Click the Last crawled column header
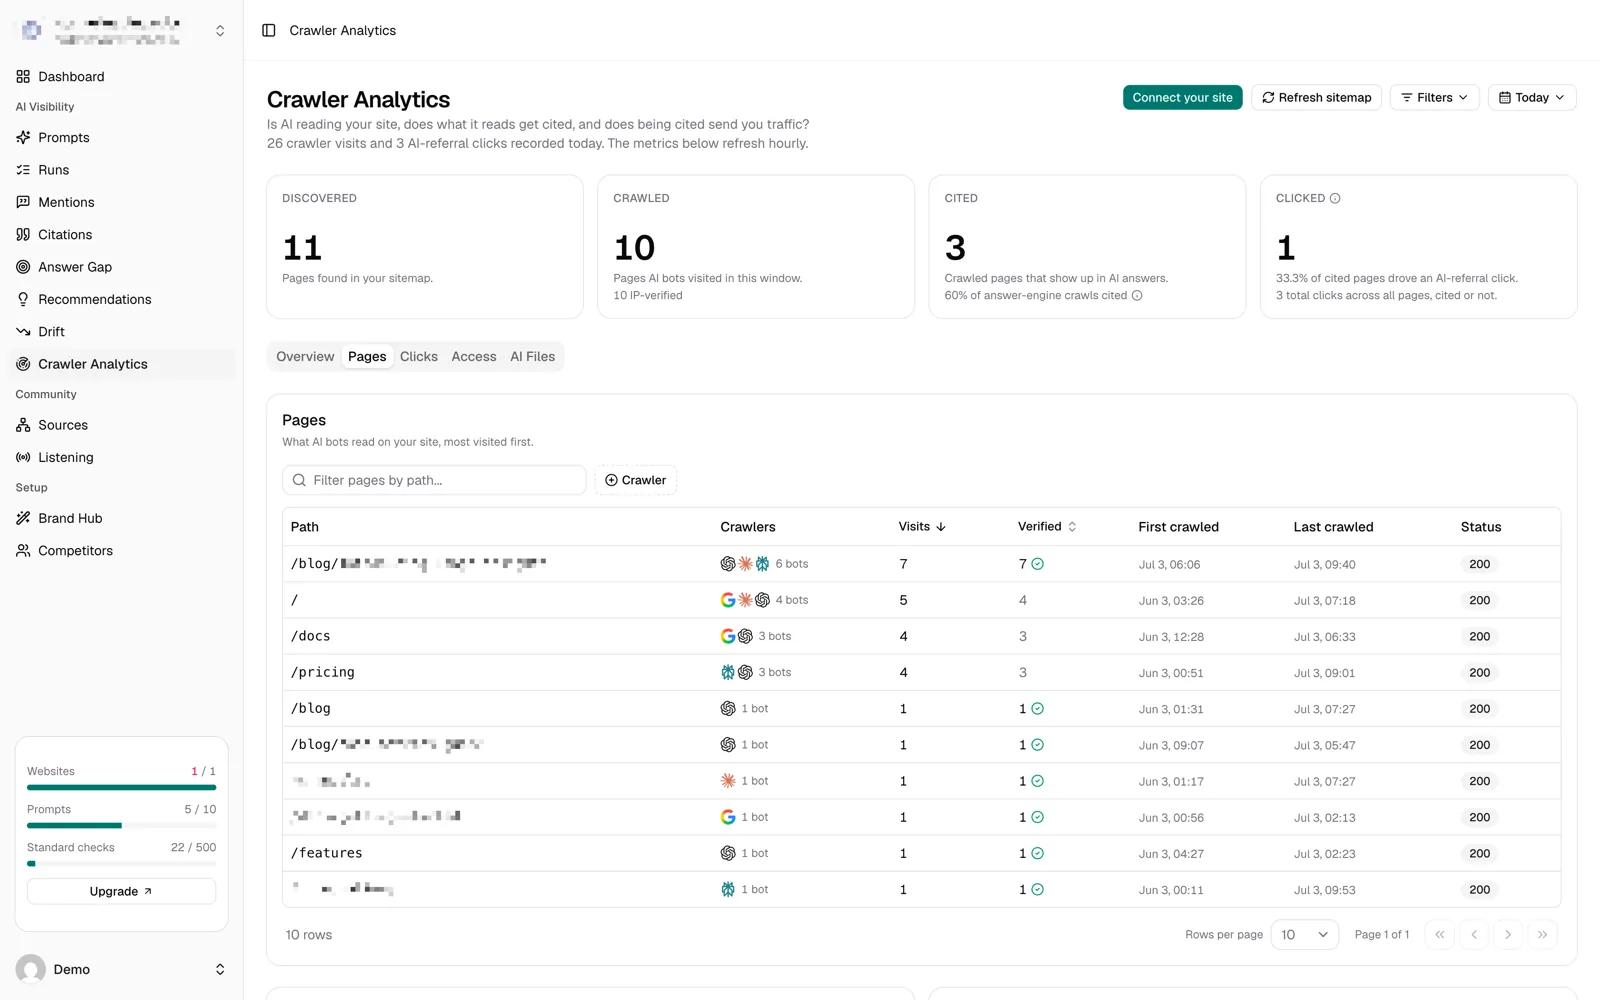Image resolution: width=1600 pixels, height=1000 pixels. (1333, 527)
